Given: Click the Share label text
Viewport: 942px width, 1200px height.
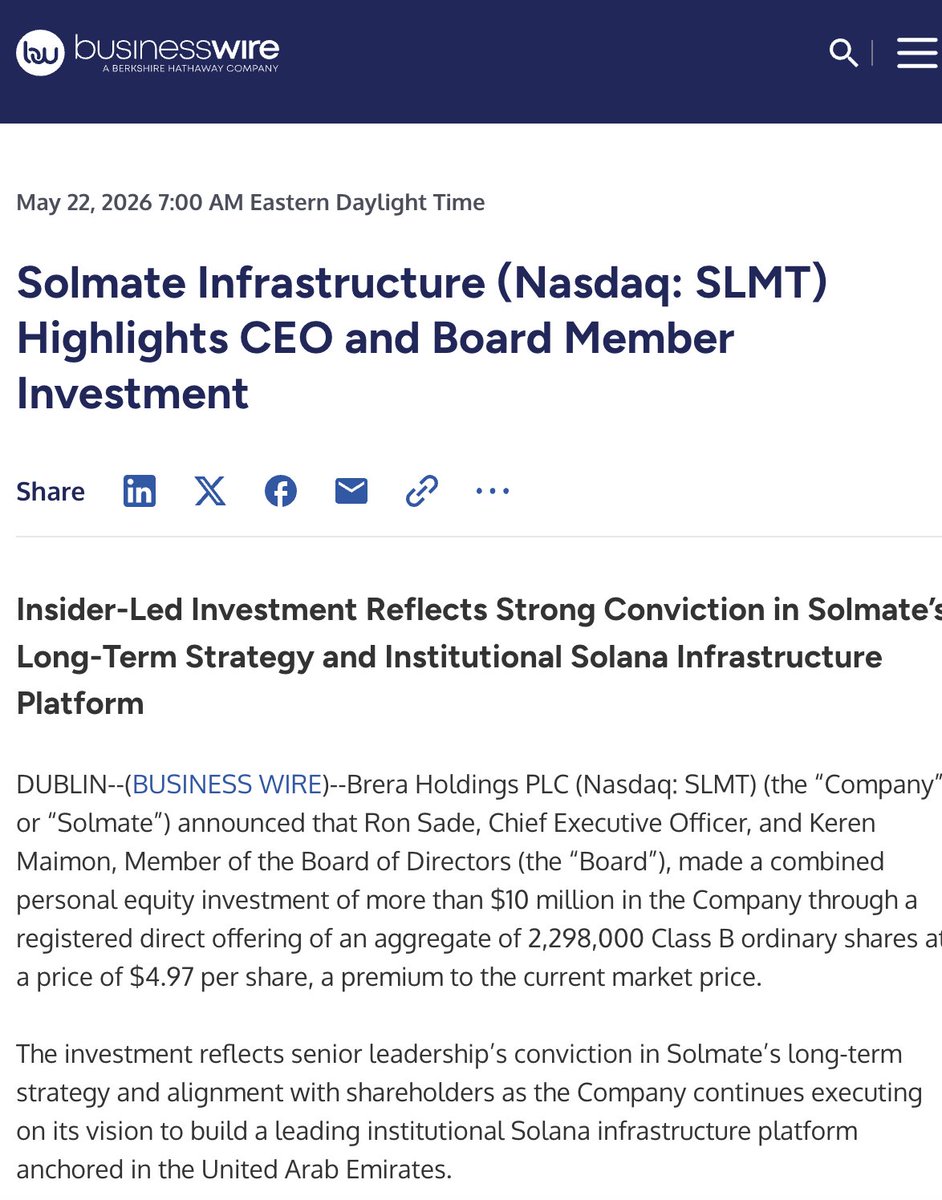Looking at the screenshot, I should (50, 492).
